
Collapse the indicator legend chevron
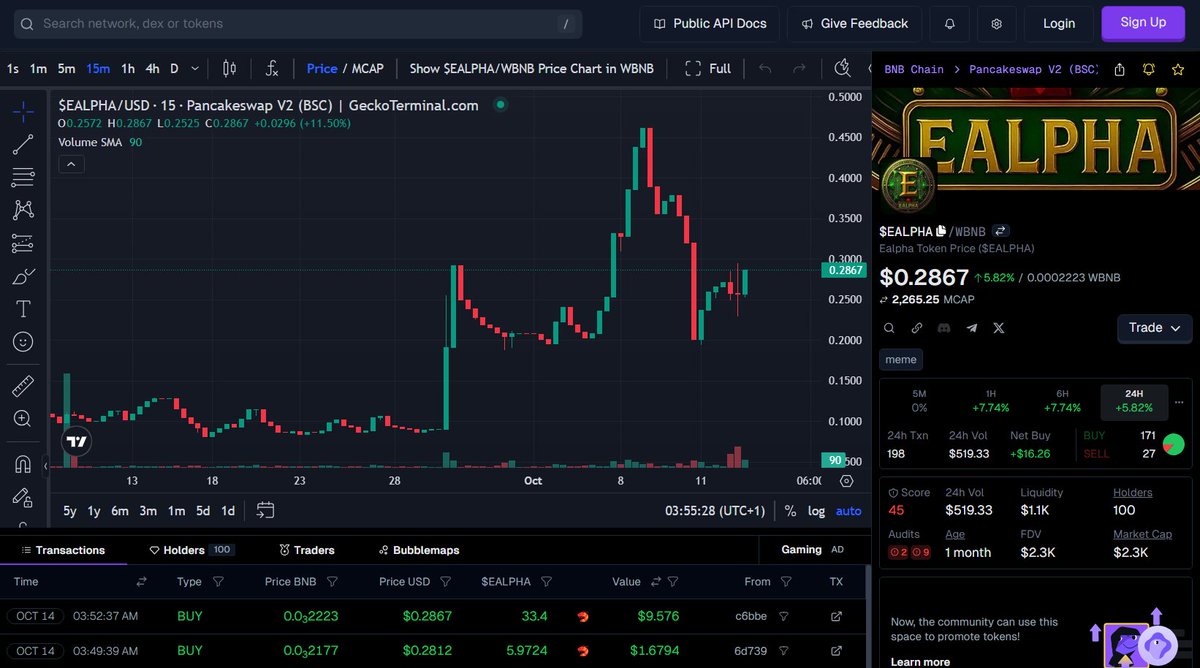coord(71,164)
